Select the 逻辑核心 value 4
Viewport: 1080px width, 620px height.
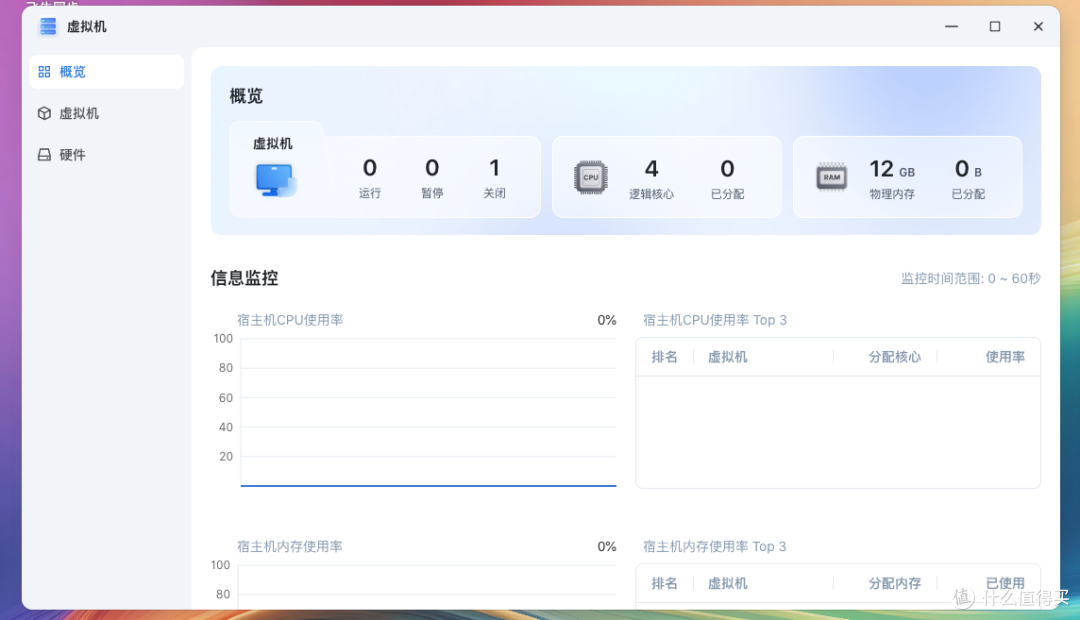(x=652, y=169)
